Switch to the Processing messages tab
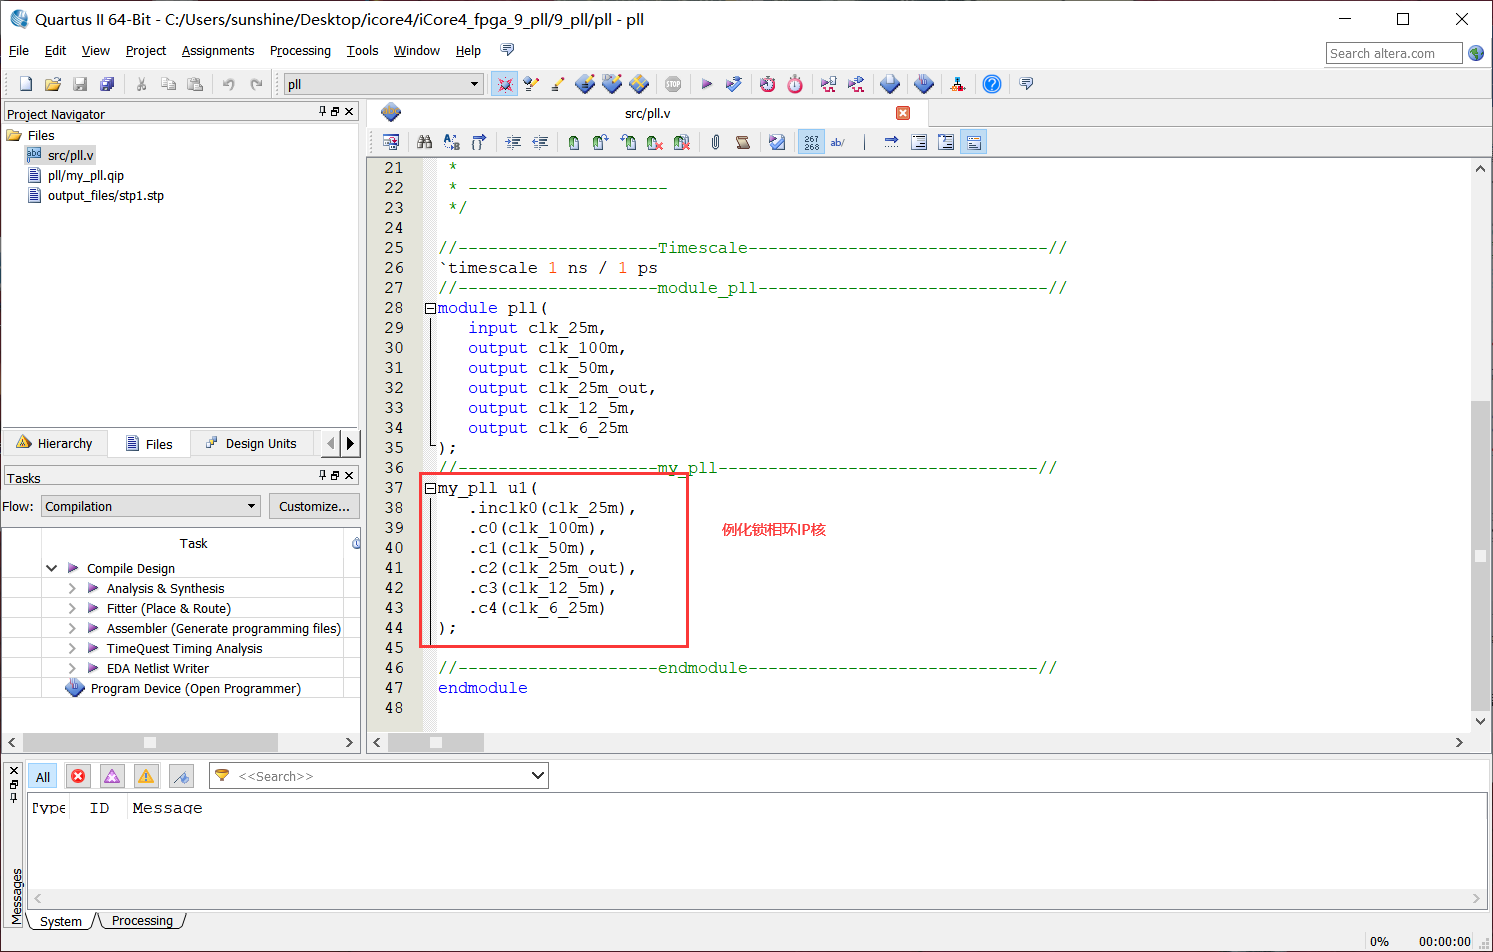 pos(142,921)
